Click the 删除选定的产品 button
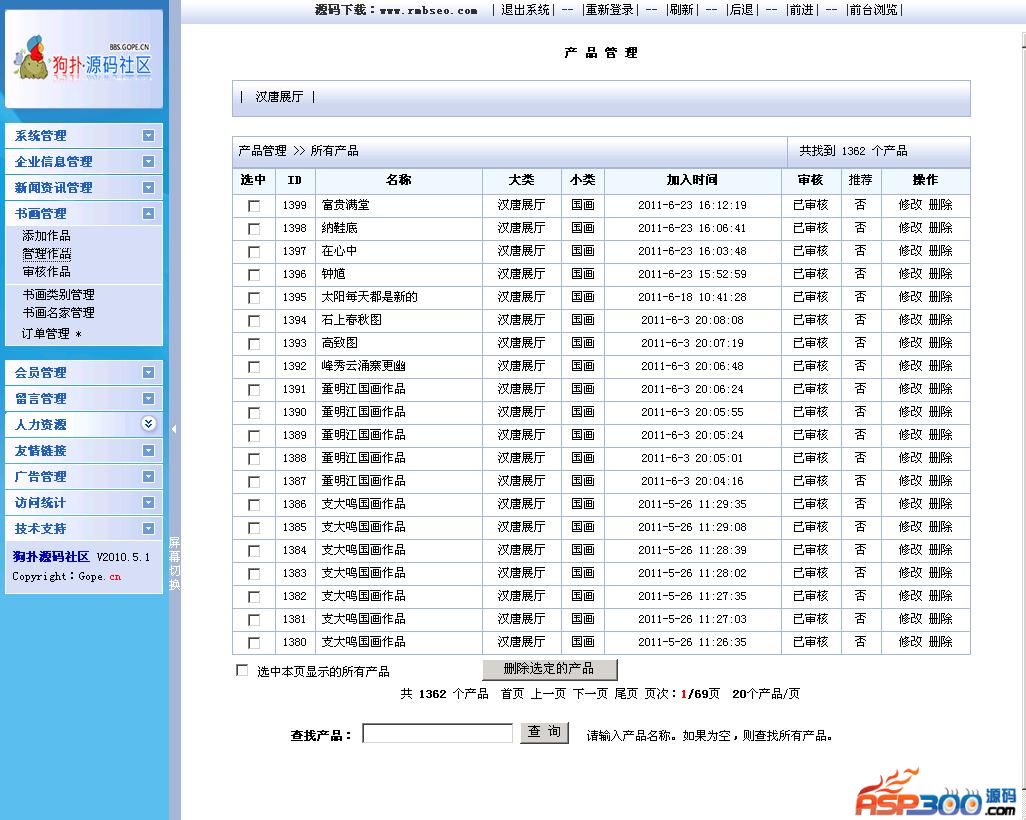The height and width of the screenshot is (820, 1026). click(x=550, y=669)
